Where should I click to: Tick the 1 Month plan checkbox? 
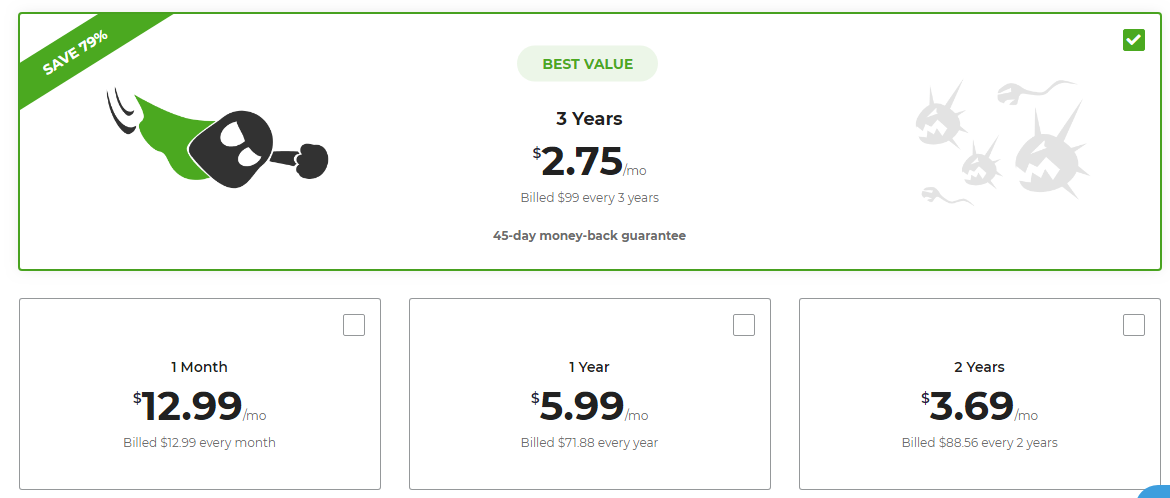click(x=354, y=325)
